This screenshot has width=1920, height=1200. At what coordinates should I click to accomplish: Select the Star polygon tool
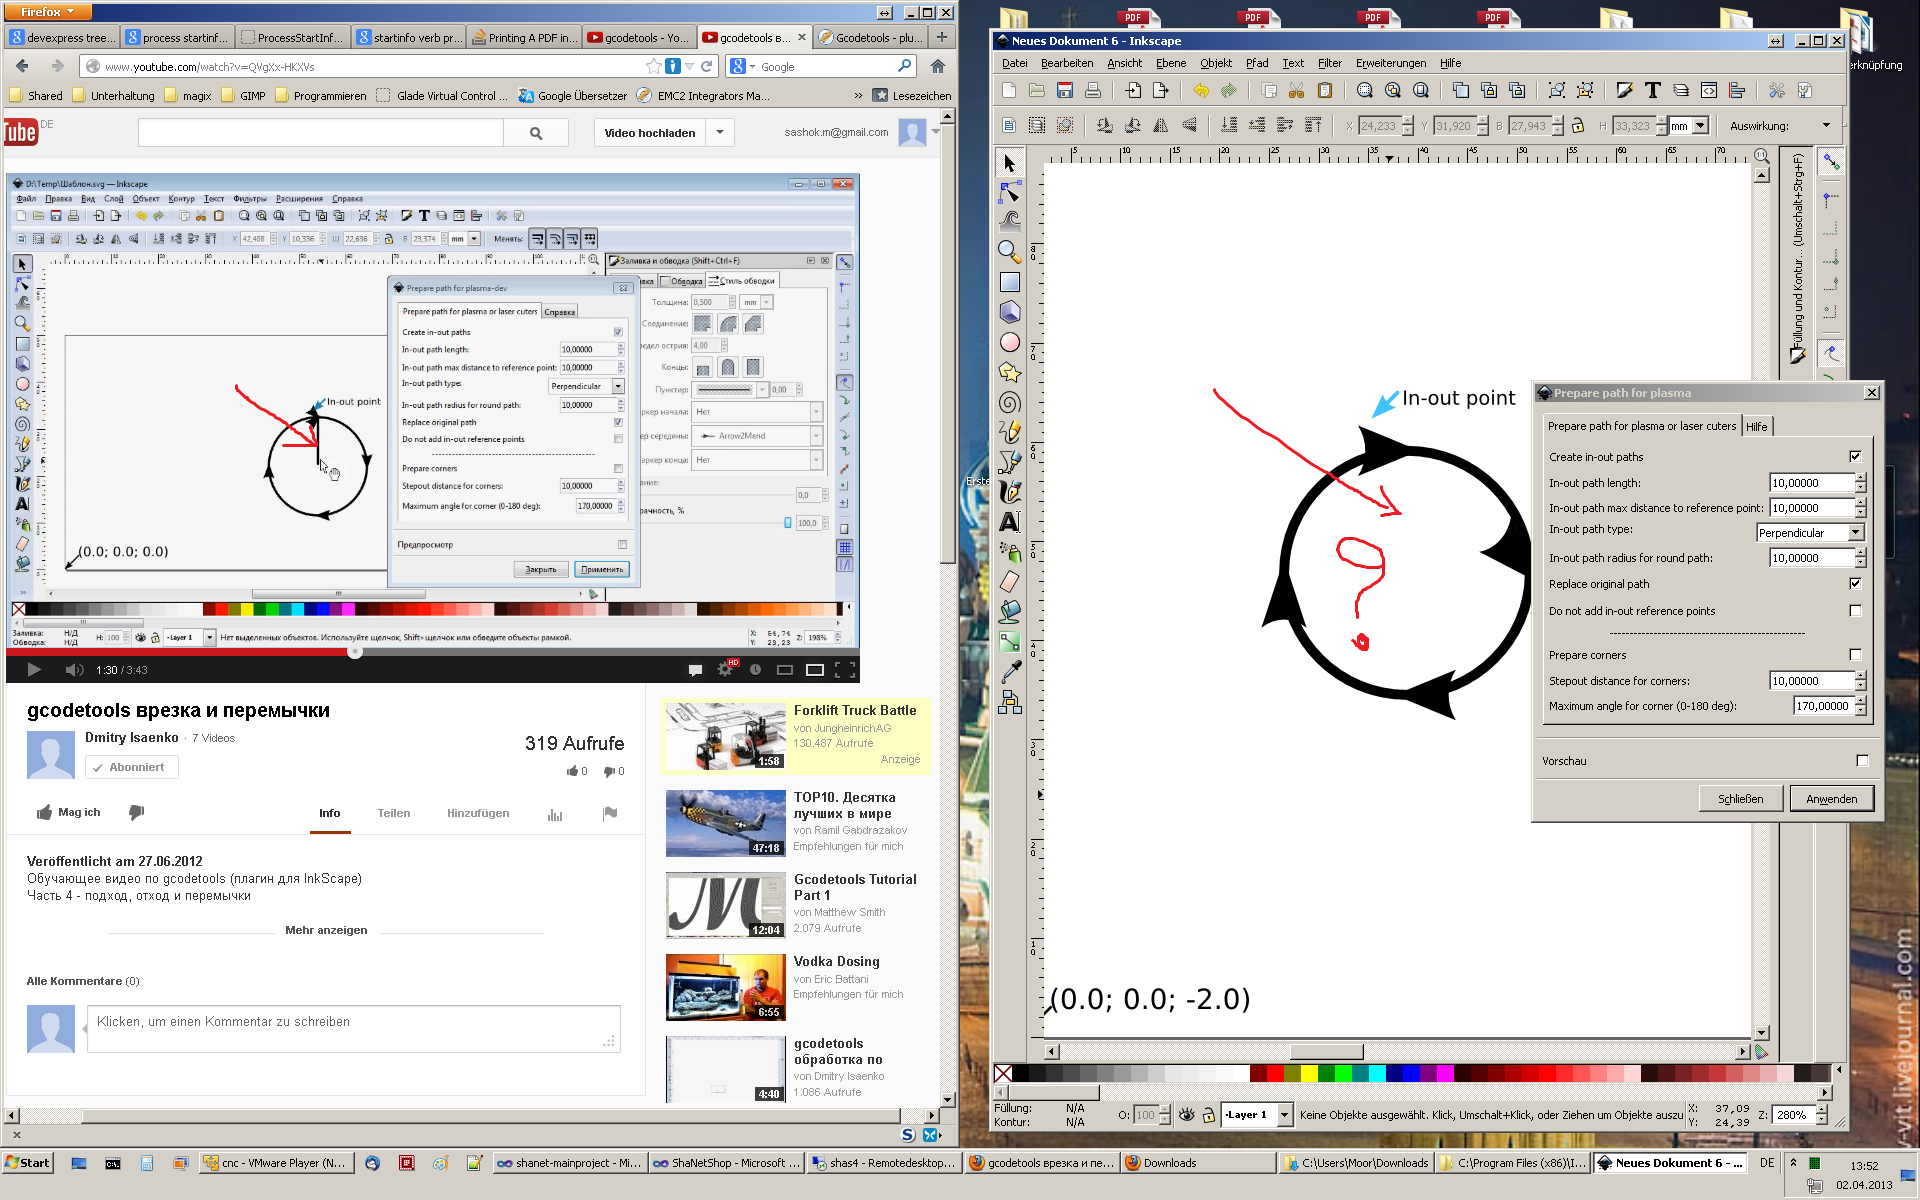(x=1009, y=372)
